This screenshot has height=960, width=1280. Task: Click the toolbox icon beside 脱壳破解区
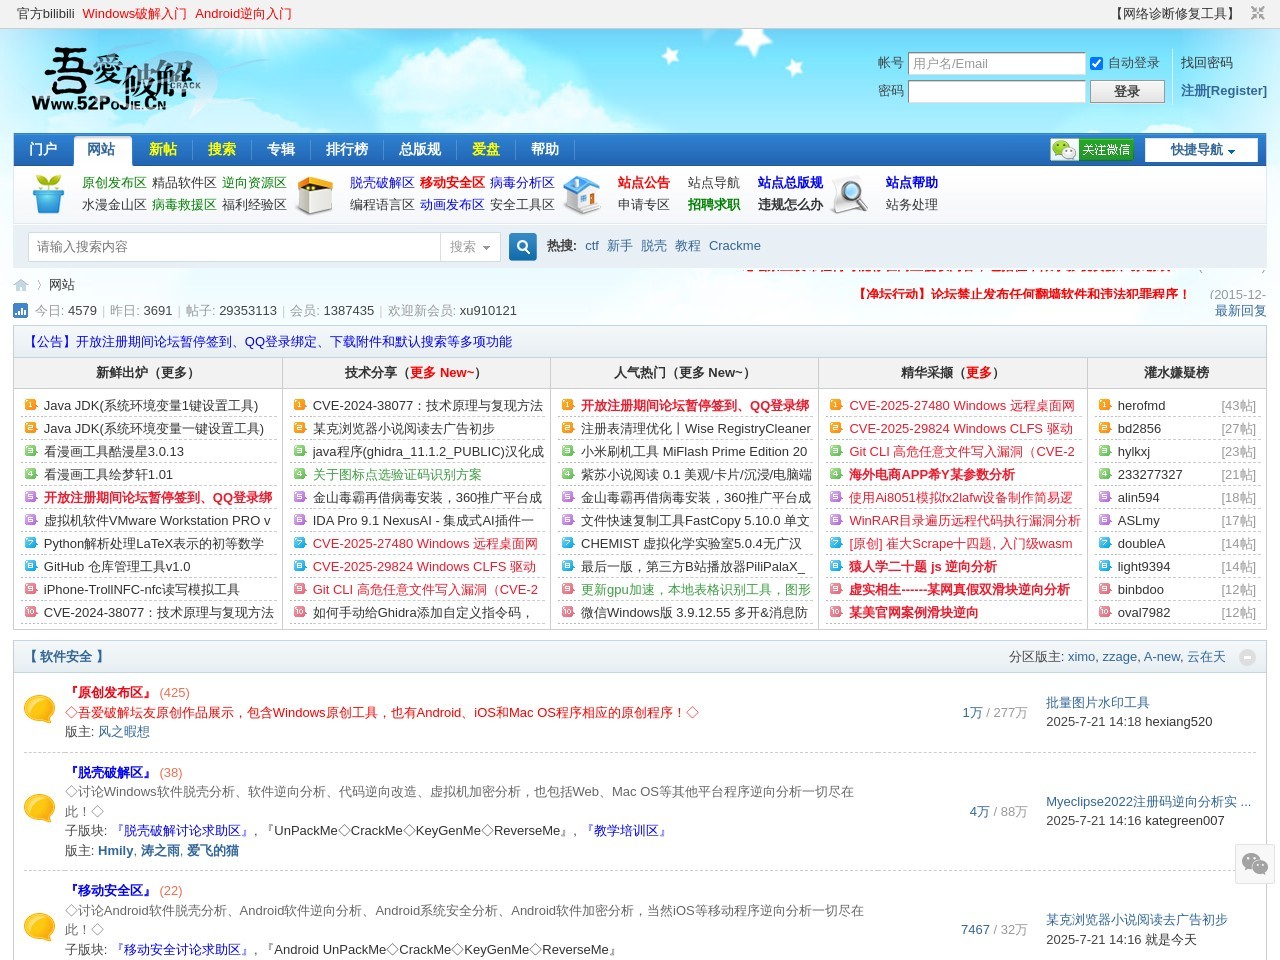coord(315,194)
